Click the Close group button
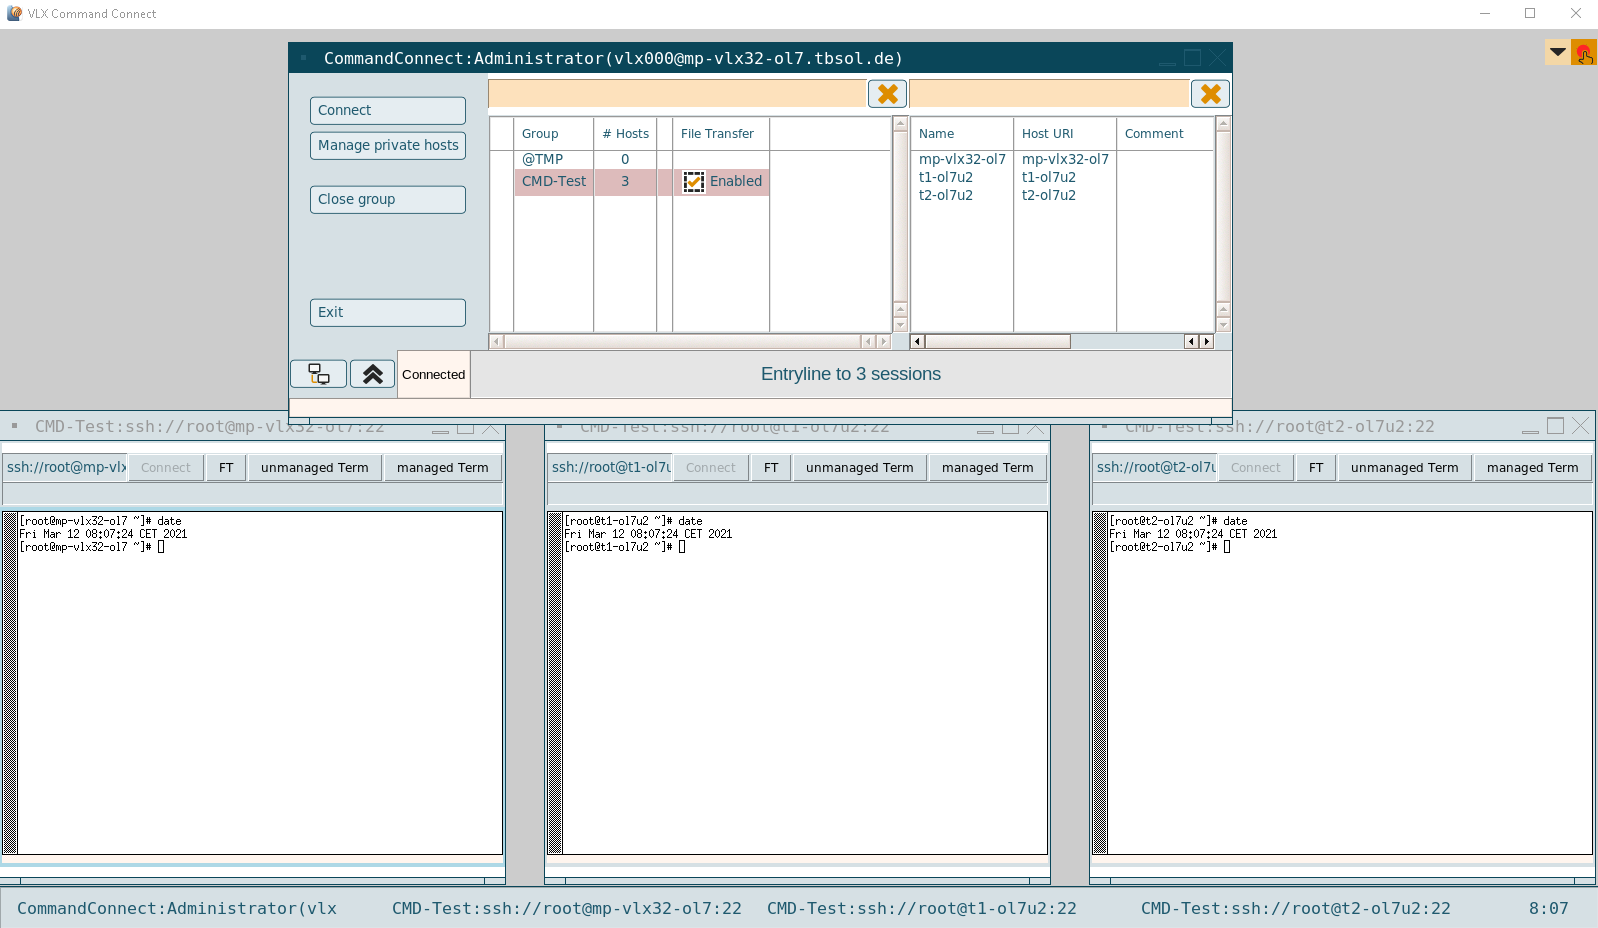 point(388,200)
